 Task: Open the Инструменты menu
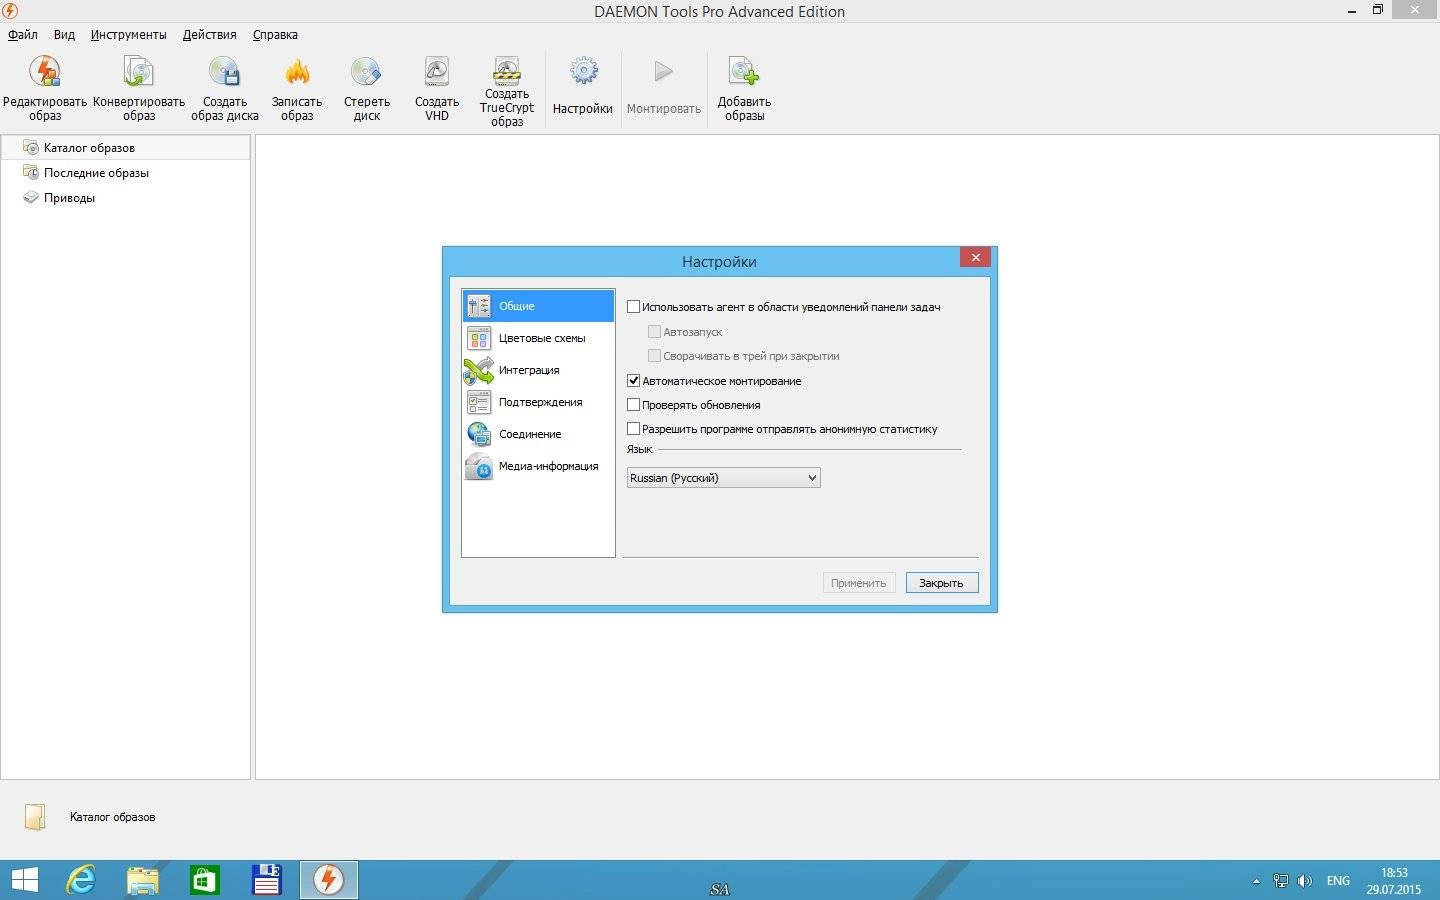tap(128, 34)
